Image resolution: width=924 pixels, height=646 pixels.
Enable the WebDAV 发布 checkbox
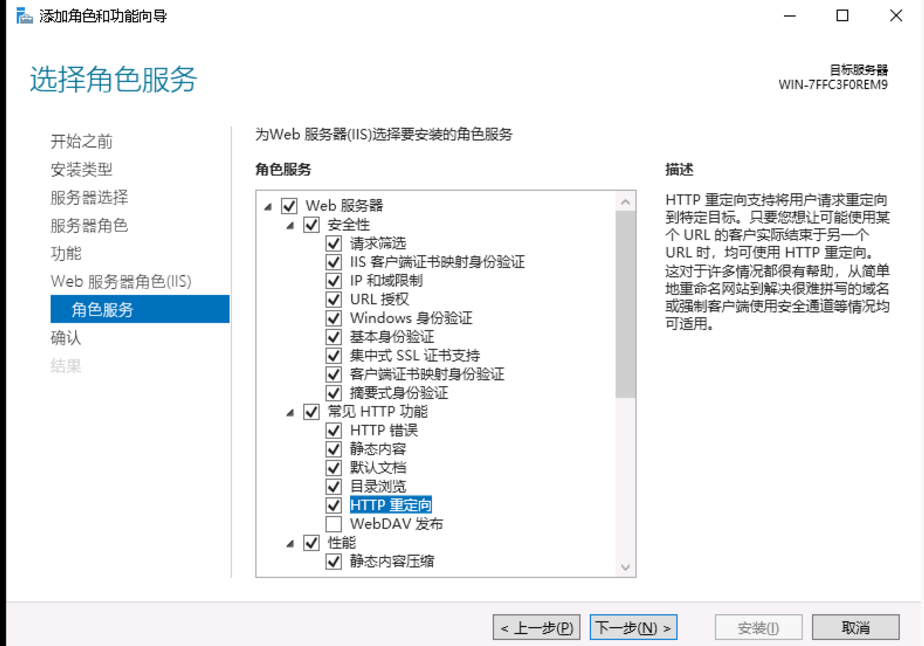334,524
